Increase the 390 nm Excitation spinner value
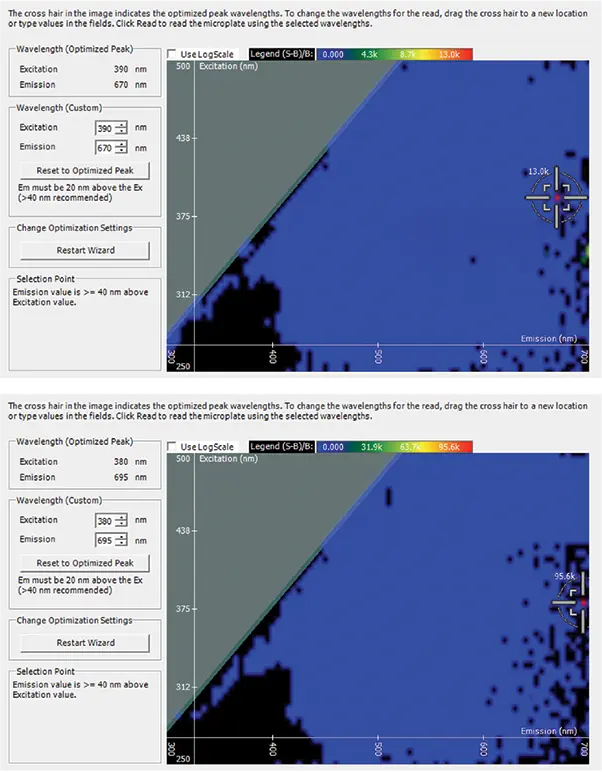602x772 pixels. (121, 124)
